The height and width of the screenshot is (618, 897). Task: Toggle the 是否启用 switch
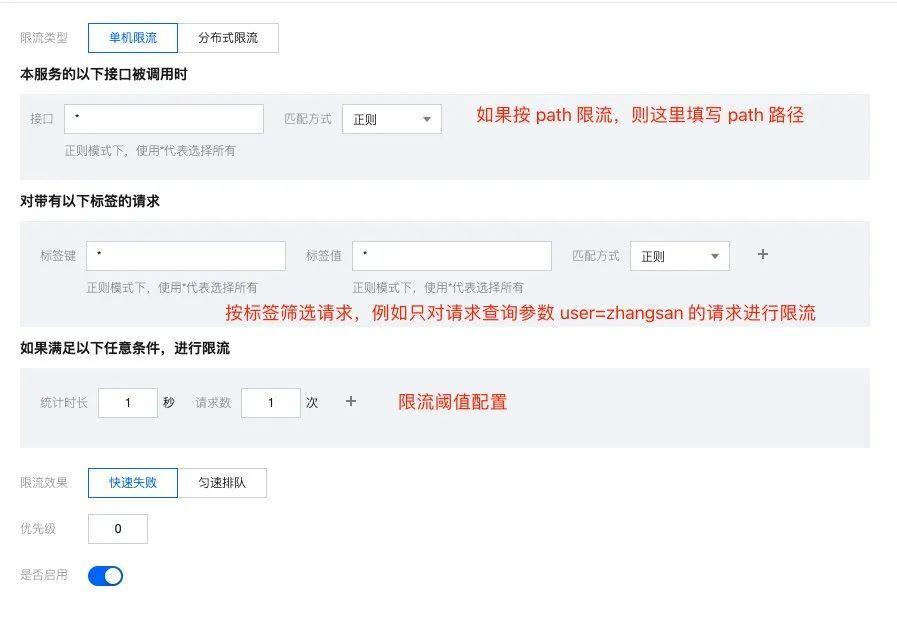[105, 576]
